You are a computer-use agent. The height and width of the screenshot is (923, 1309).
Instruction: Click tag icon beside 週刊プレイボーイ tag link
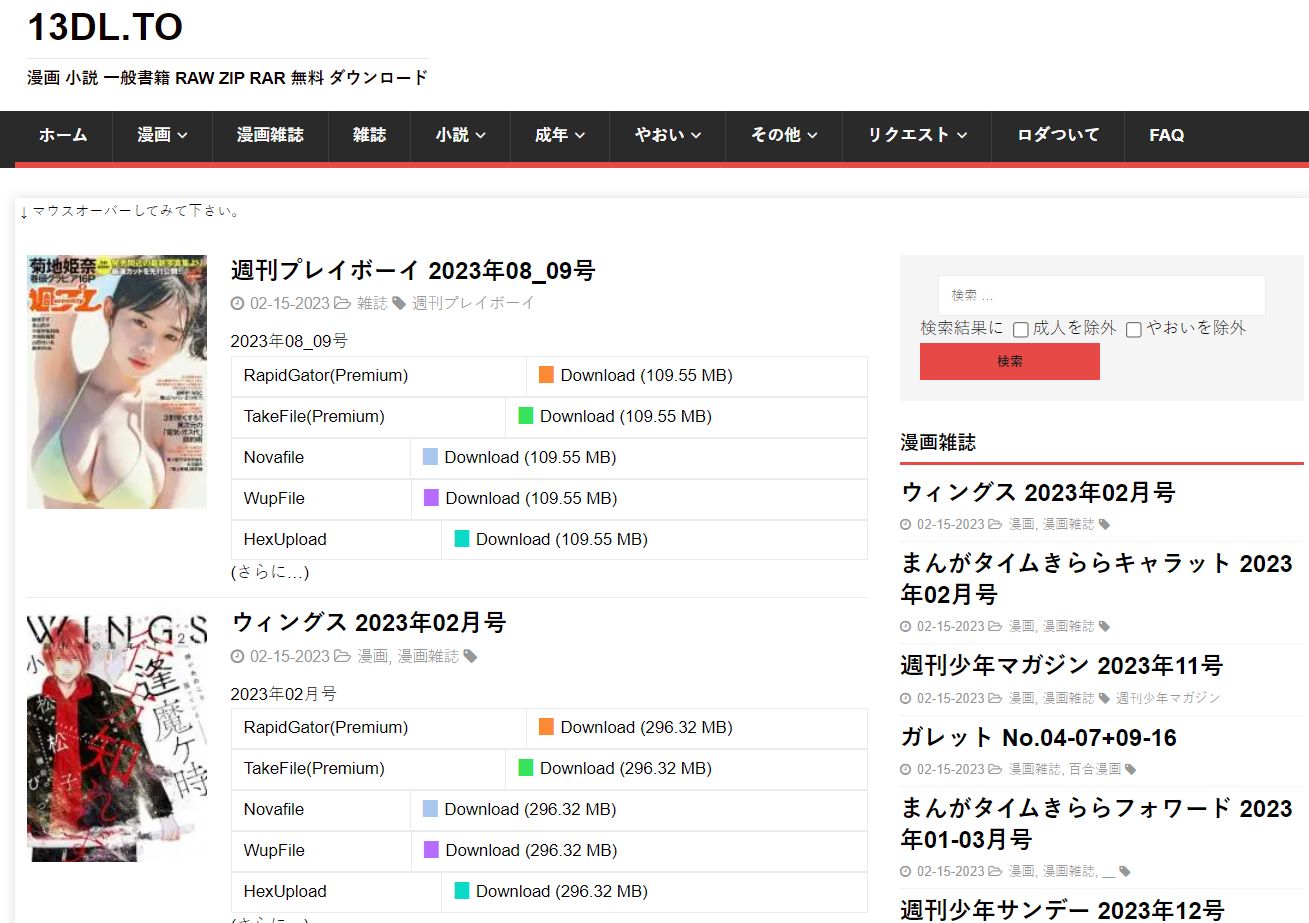pos(399,303)
